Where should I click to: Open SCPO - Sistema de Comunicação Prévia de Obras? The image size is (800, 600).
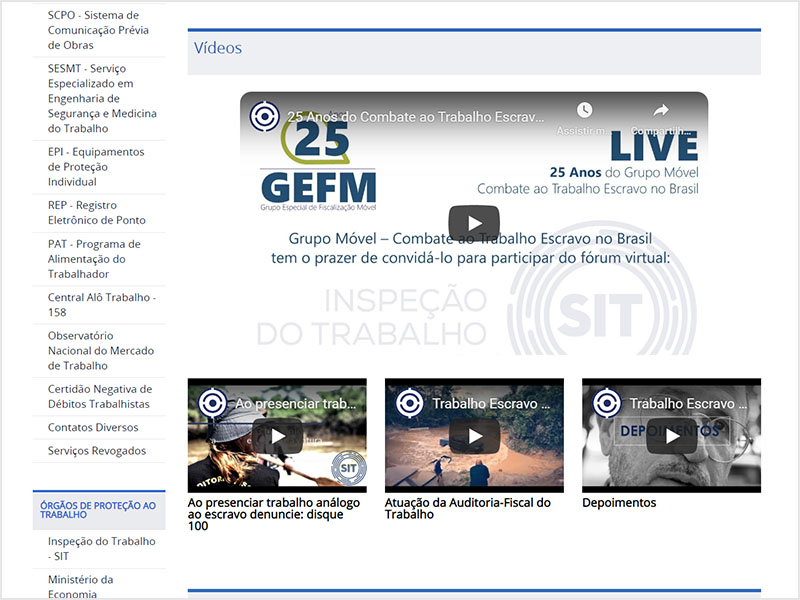point(98,30)
